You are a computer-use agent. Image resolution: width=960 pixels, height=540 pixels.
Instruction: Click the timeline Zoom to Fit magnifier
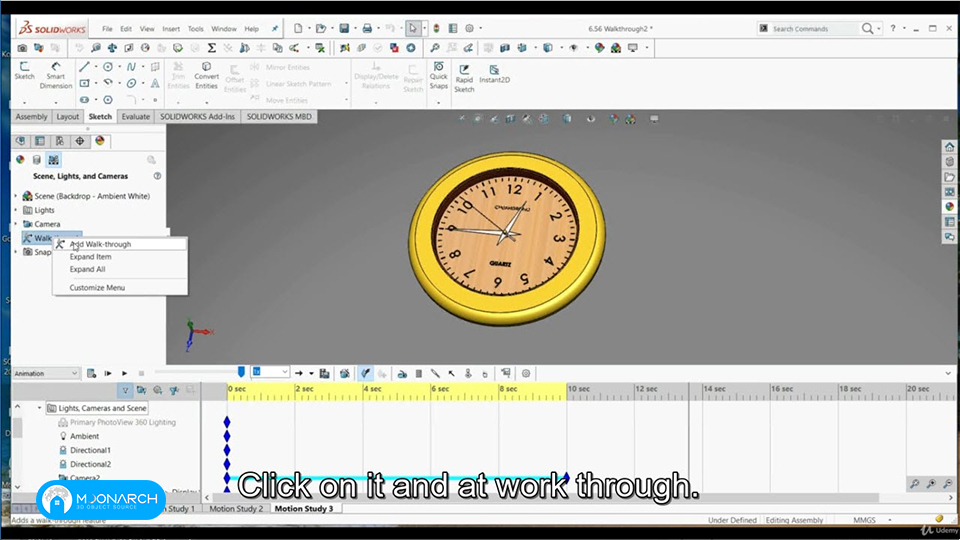pyautogui.click(x=915, y=484)
